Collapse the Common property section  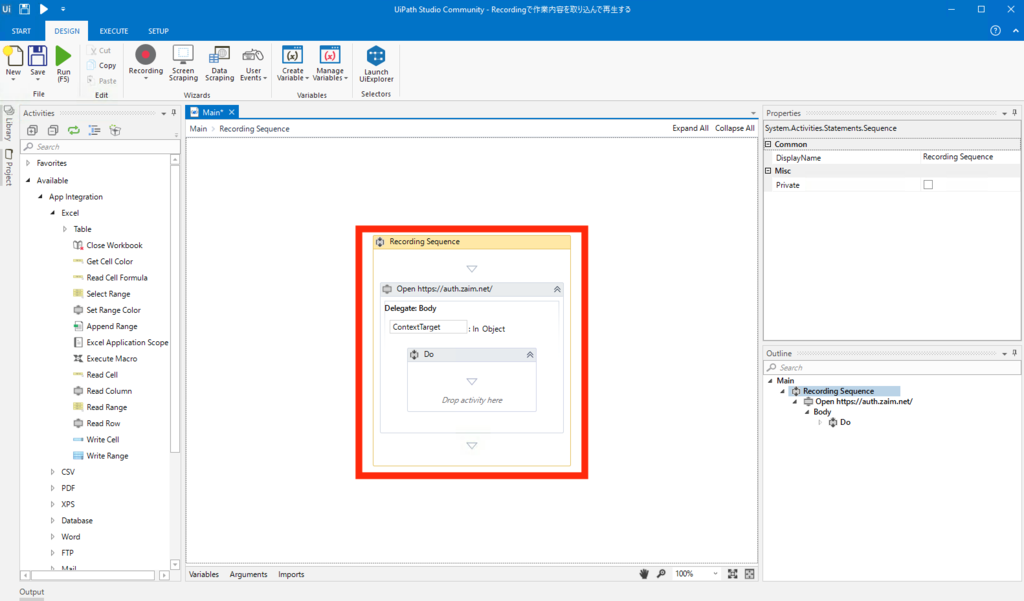click(x=769, y=144)
